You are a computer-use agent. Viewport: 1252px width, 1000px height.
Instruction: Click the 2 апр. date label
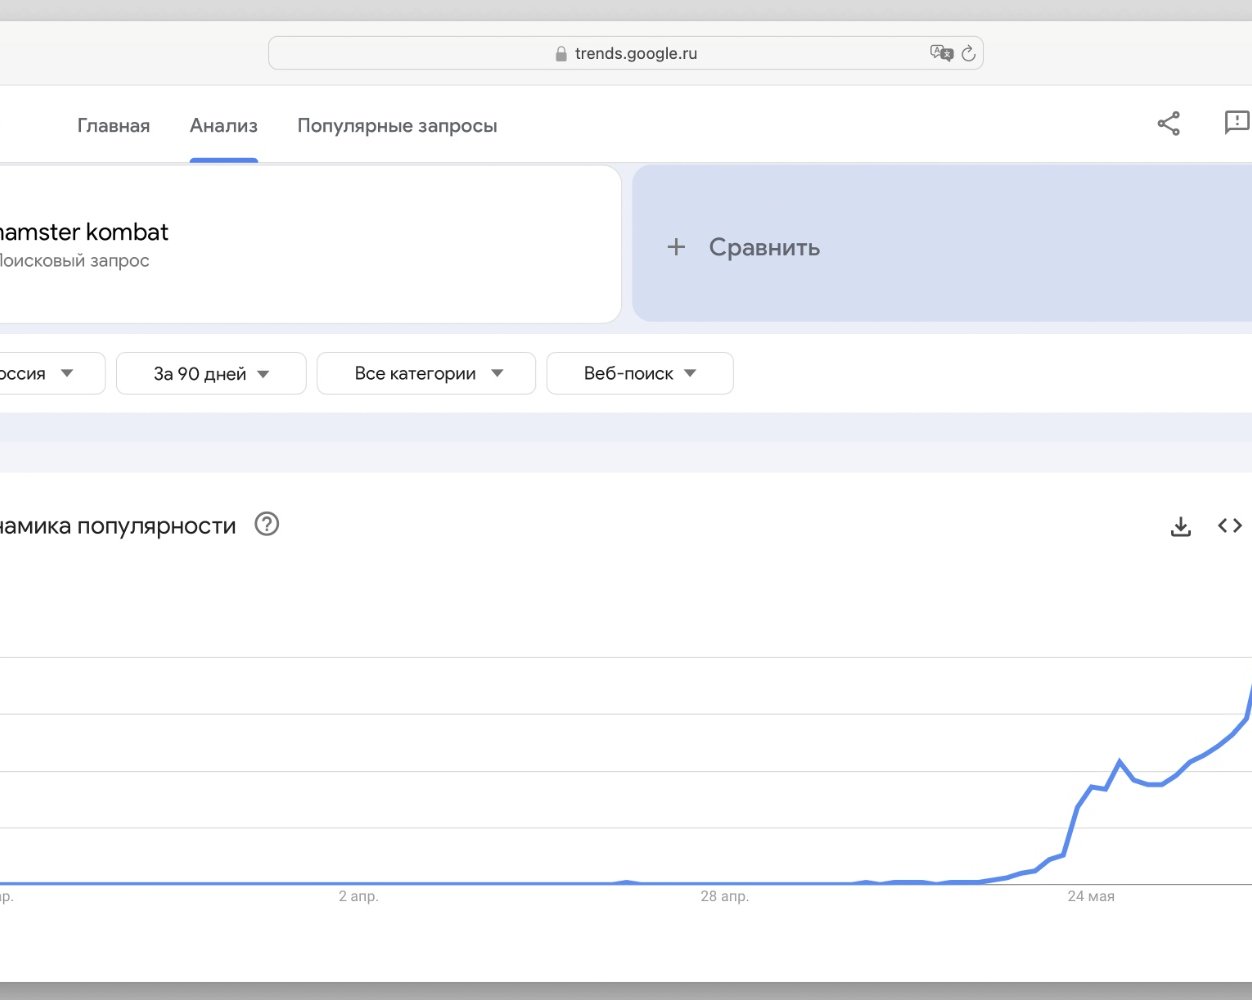tap(359, 896)
